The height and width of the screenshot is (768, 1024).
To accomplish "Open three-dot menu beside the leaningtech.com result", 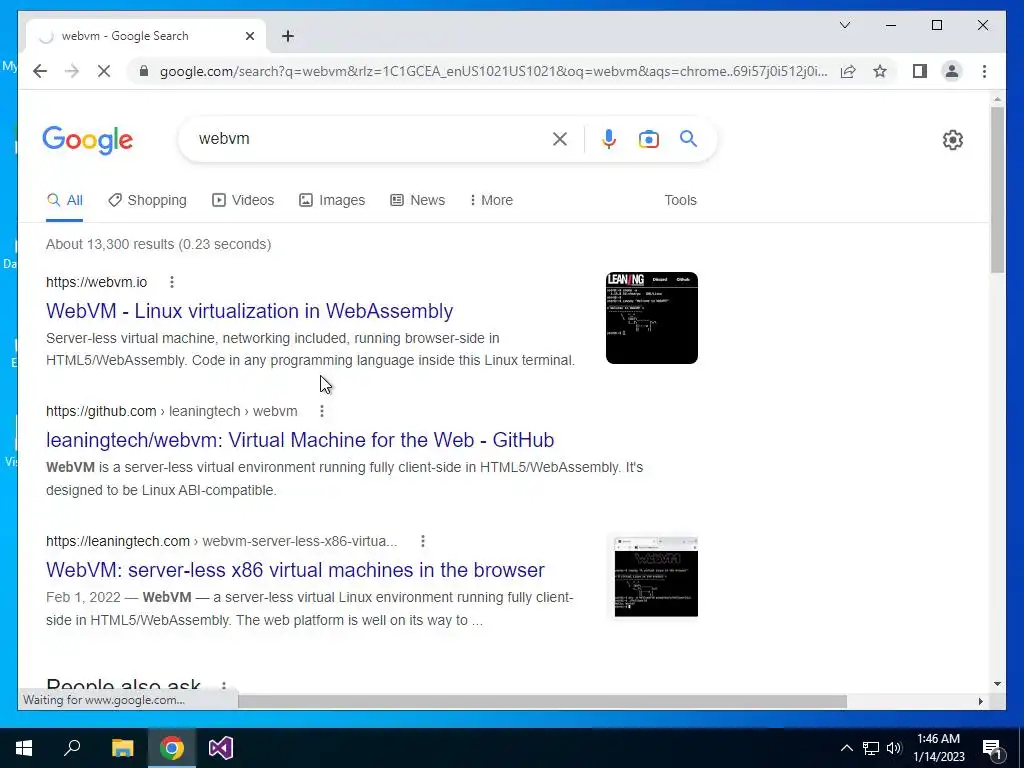I will [x=423, y=541].
